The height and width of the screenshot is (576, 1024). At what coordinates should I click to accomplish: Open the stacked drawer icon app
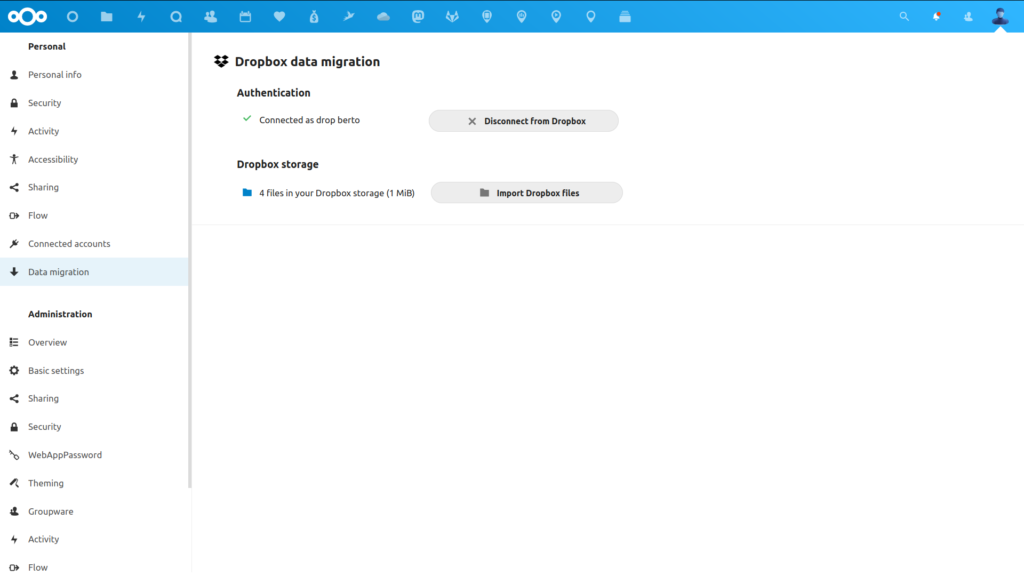(625, 16)
